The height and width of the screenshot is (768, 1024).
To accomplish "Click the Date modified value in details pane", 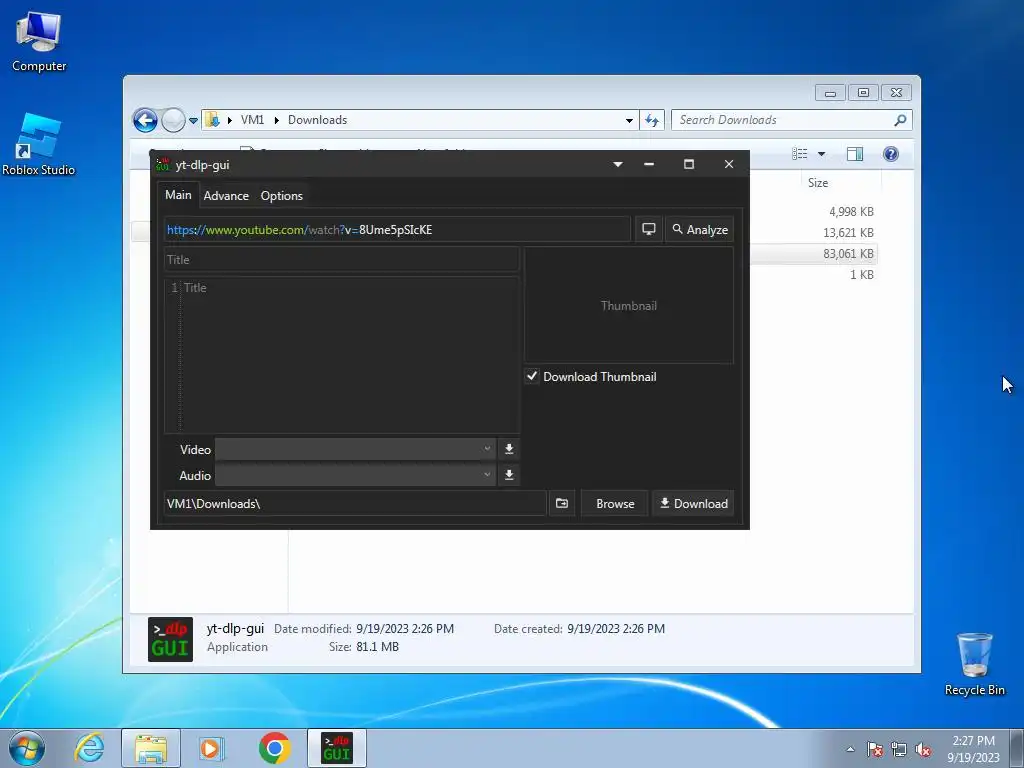I will [404, 629].
